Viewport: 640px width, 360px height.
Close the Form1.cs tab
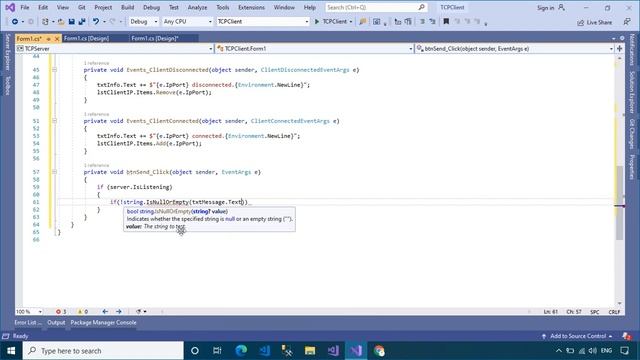(57, 39)
